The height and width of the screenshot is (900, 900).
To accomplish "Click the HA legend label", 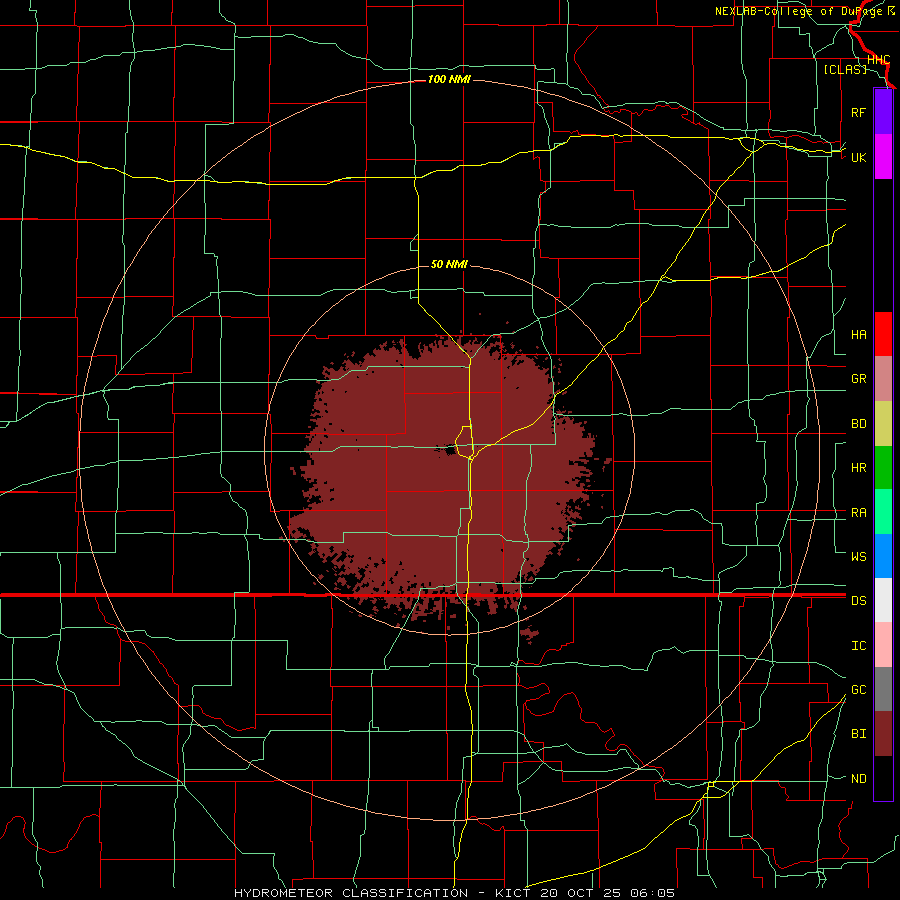I will 858,335.
